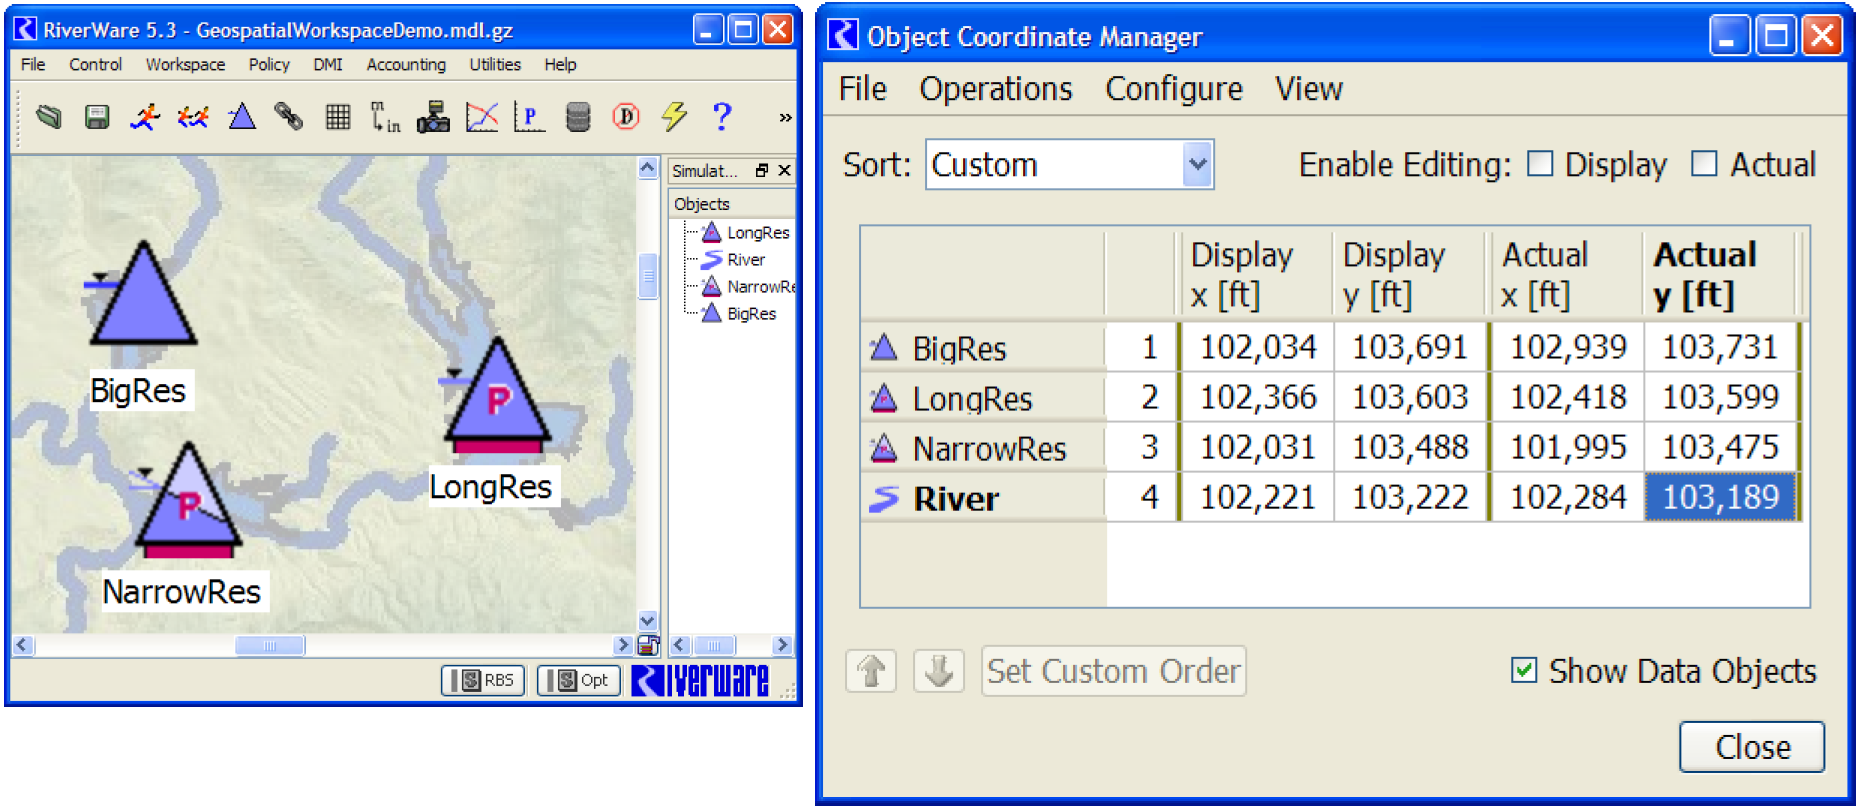Enable Actual coordinate editing checkbox

point(1704,164)
